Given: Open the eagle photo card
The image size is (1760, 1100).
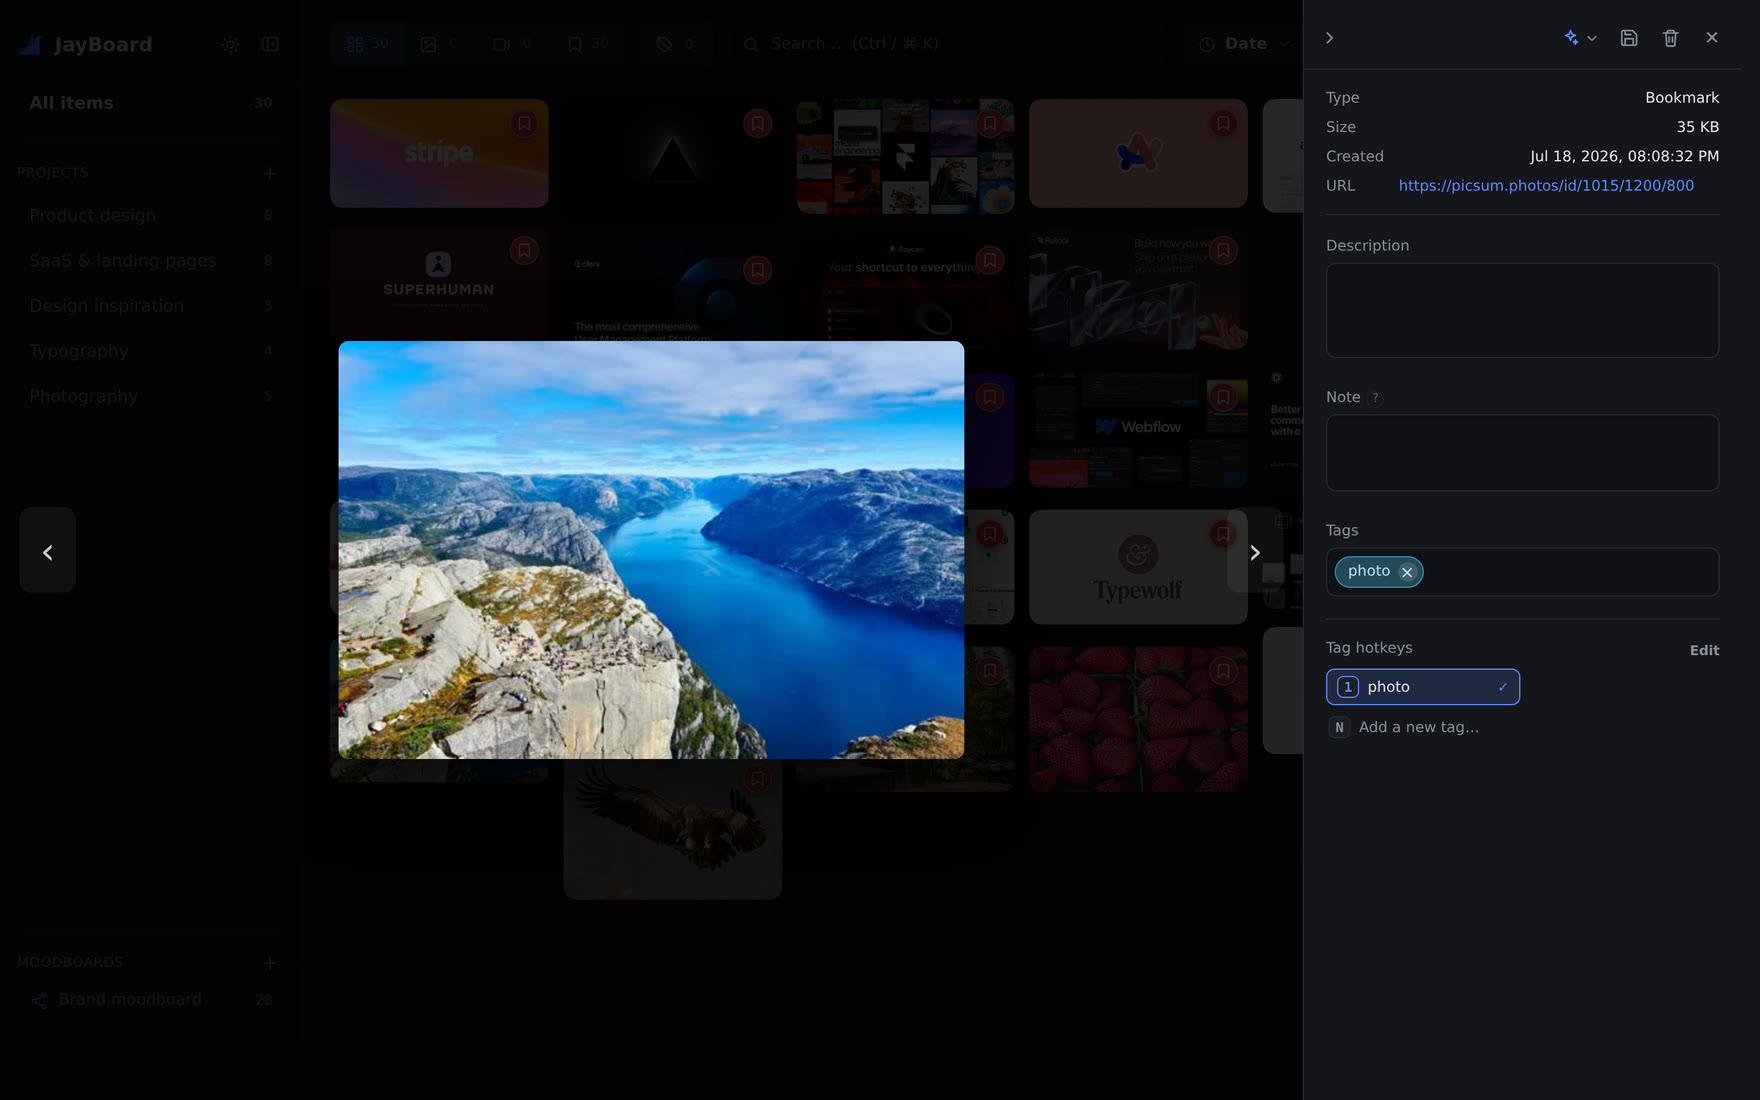Looking at the screenshot, I should [x=672, y=830].
